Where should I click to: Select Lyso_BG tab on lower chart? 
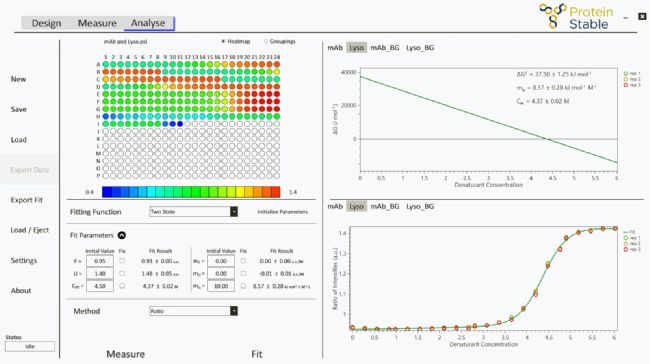click(420, 206)
